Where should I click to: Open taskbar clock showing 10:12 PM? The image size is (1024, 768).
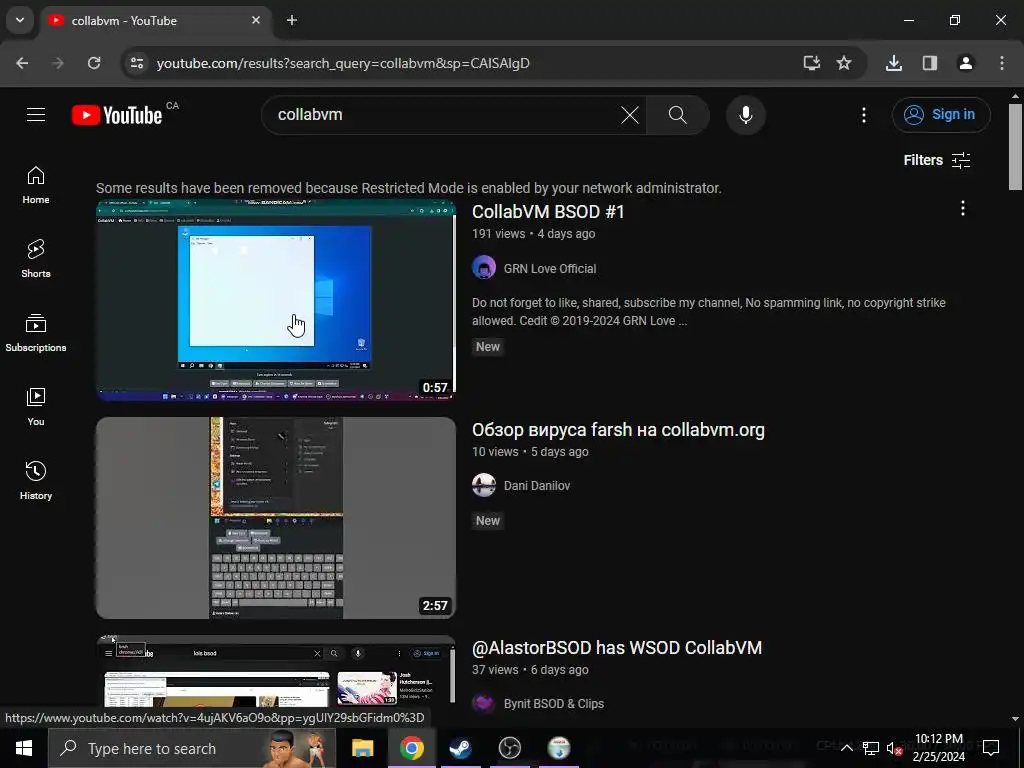(x=938, y=748)
